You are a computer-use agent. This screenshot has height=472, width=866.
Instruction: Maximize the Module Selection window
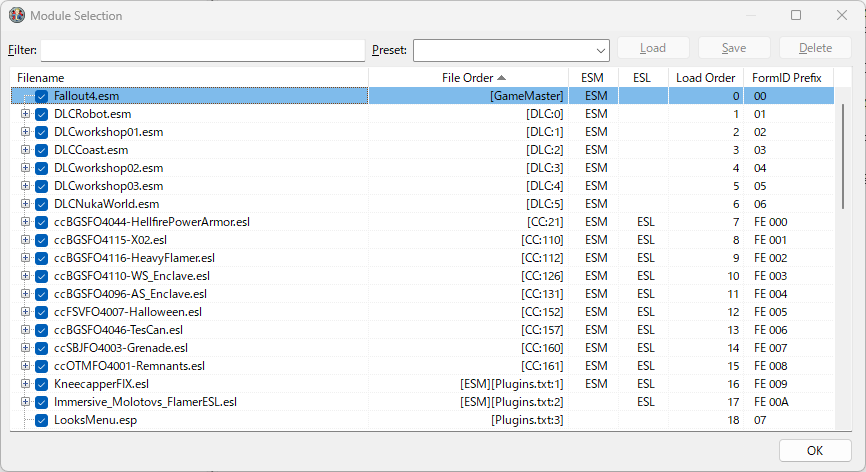[x=796, y=15]
